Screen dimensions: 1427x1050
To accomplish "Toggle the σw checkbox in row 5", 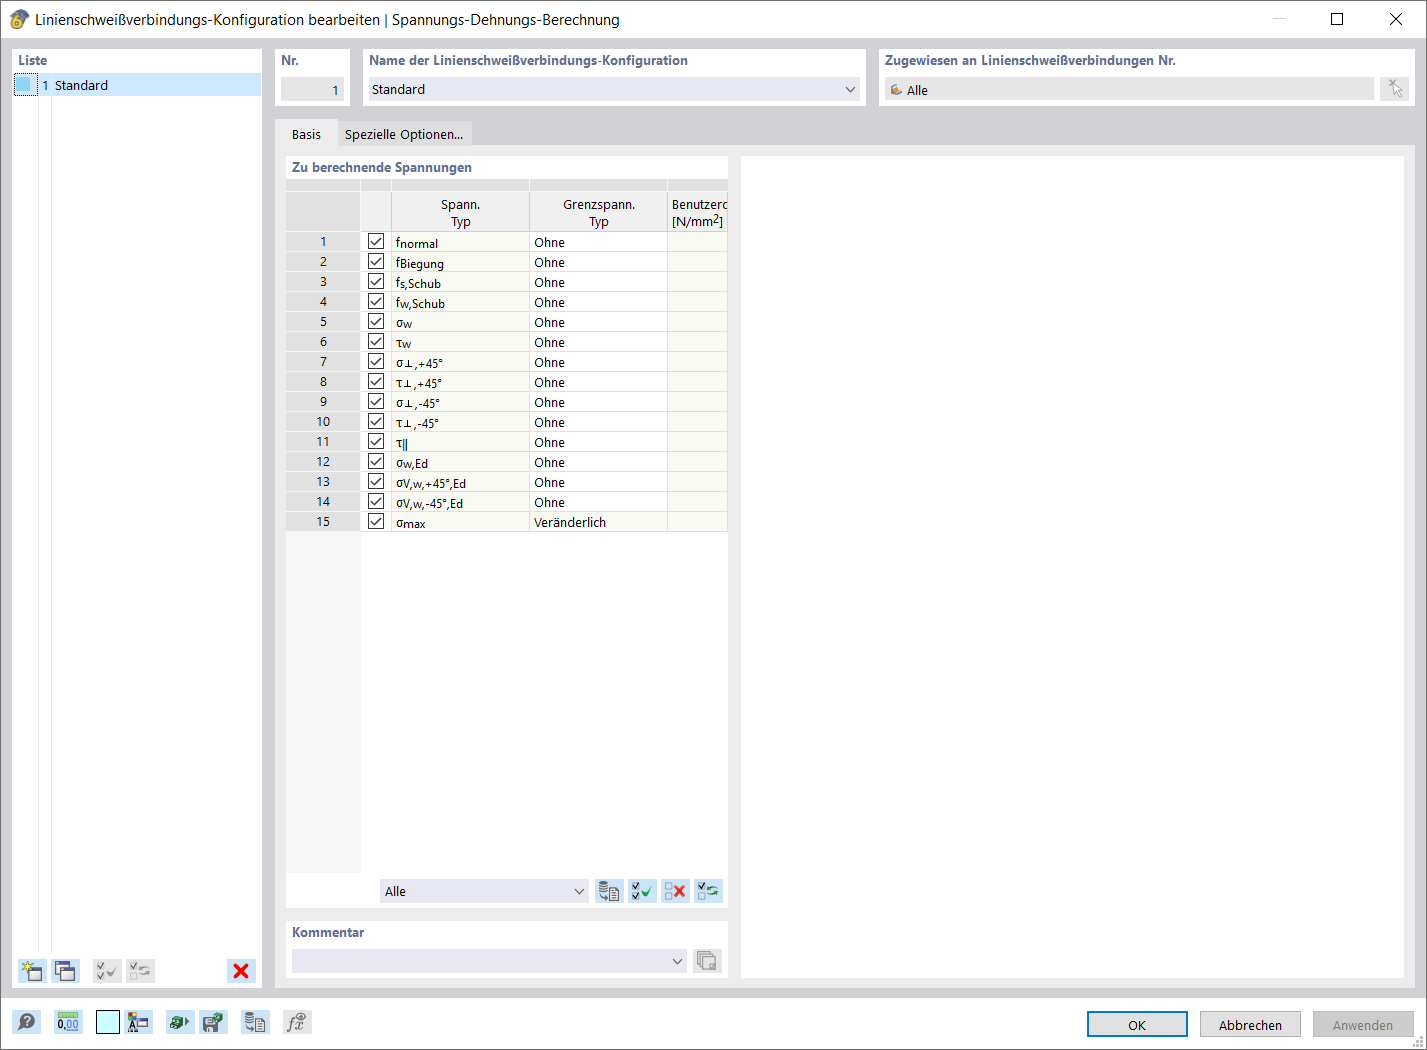I will [376, 322].
